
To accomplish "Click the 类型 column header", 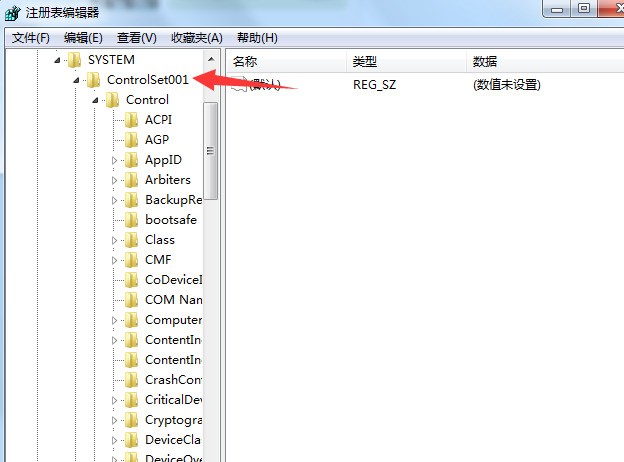I will [x=406, y=62].
